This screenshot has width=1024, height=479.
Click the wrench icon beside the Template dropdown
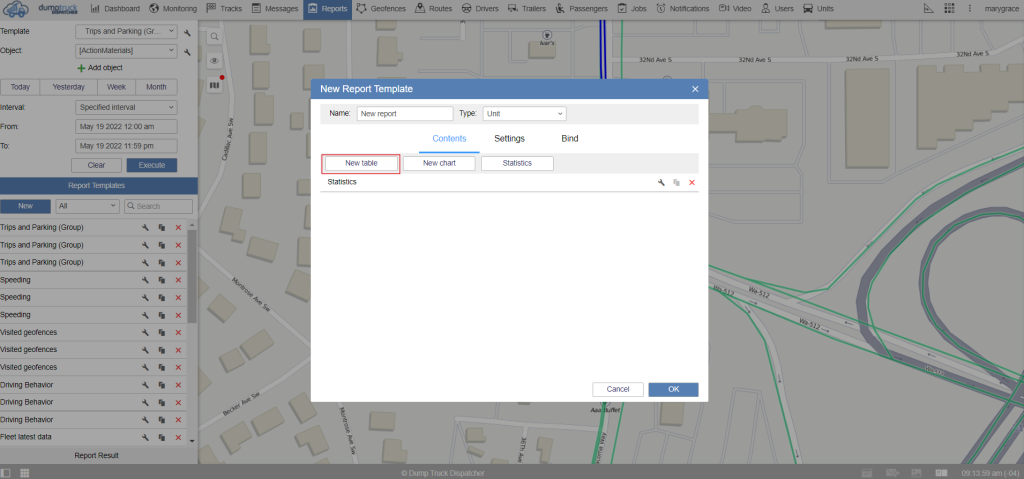[186, 32]
